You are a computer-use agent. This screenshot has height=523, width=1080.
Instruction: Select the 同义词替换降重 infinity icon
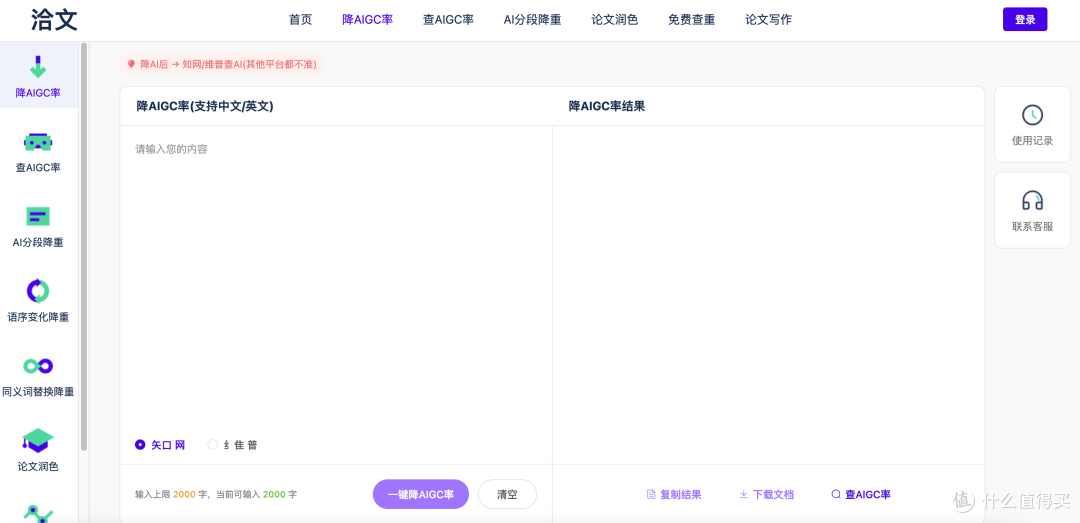[38, 366]
